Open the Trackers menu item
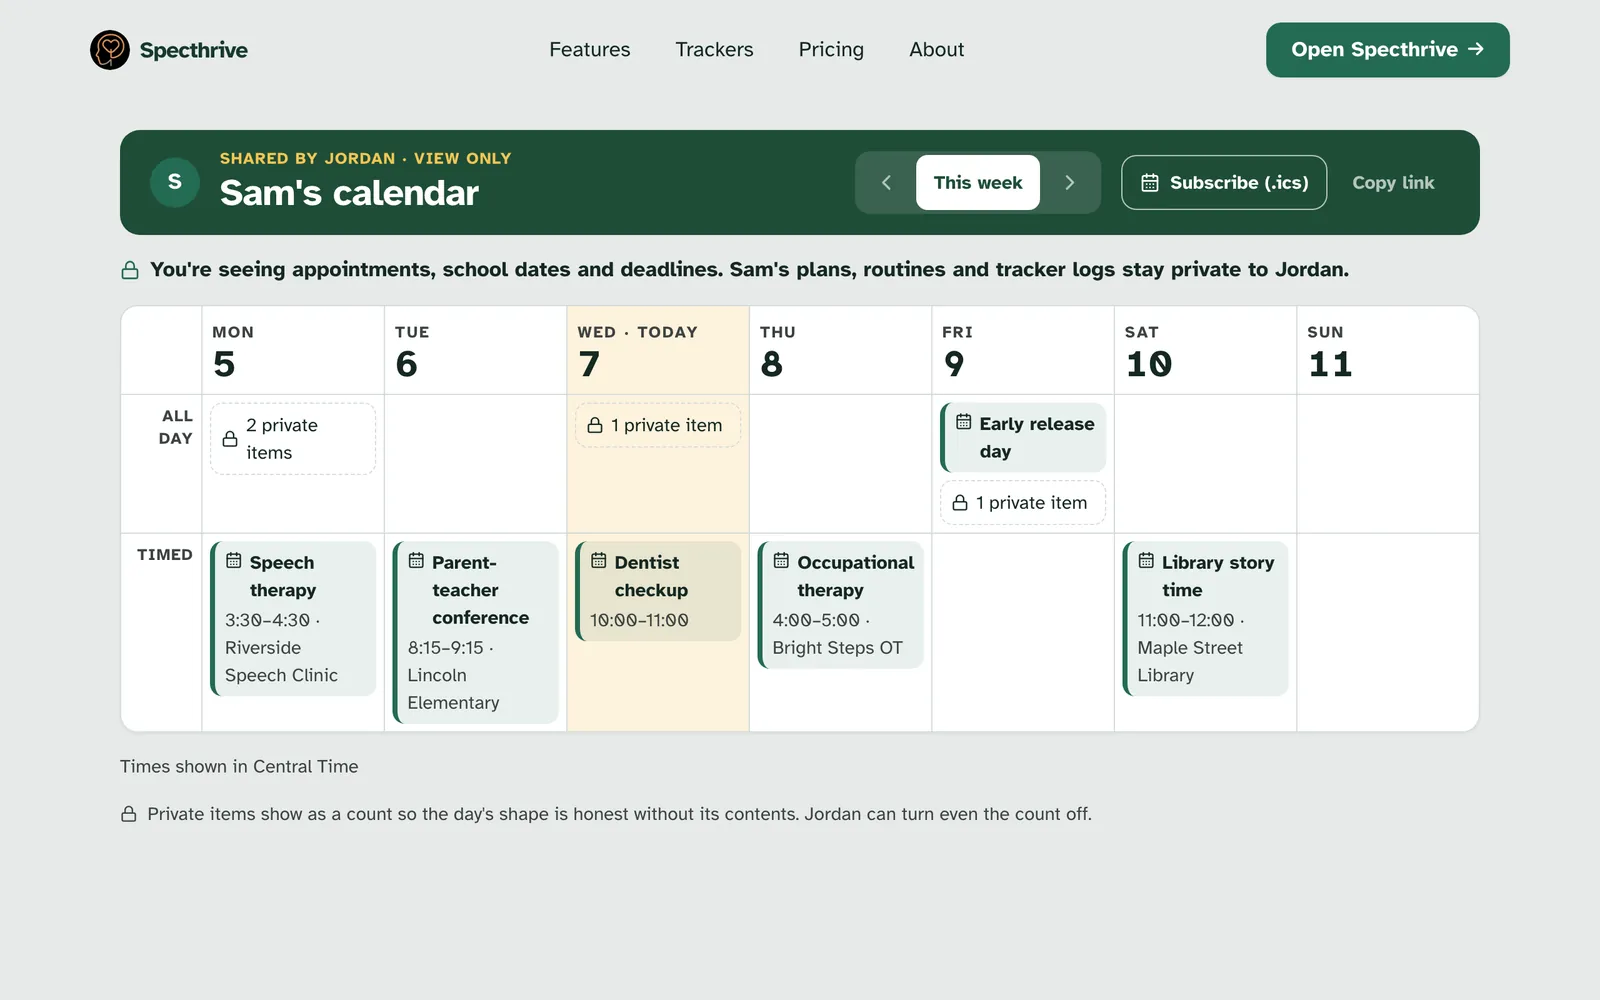The image size is (1600, 1000). [x=714, y=50]
